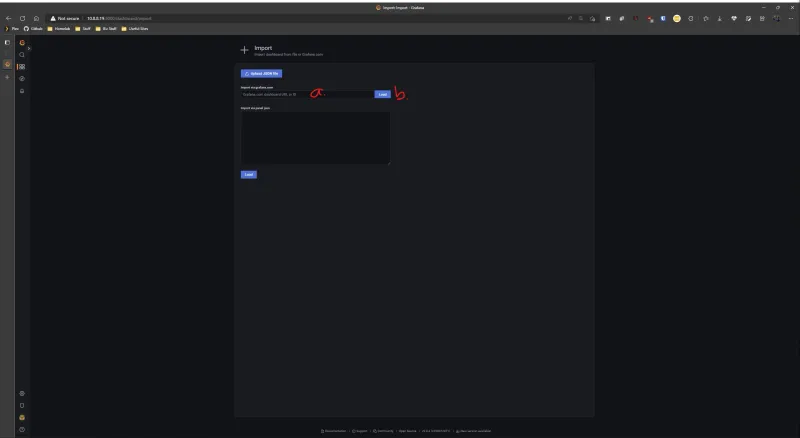Open the yellow circular extension icon
This screenshot has width=800, height=438.
pyautogui.click(x=677, y=18)
